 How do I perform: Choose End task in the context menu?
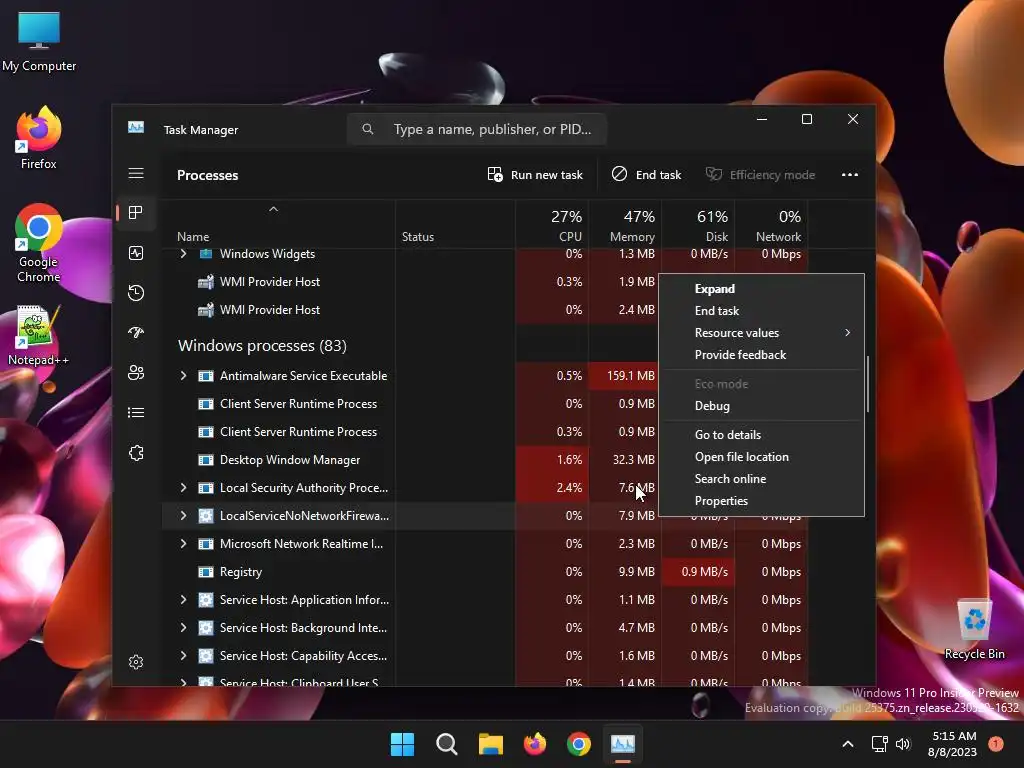(x=761, y=311)
